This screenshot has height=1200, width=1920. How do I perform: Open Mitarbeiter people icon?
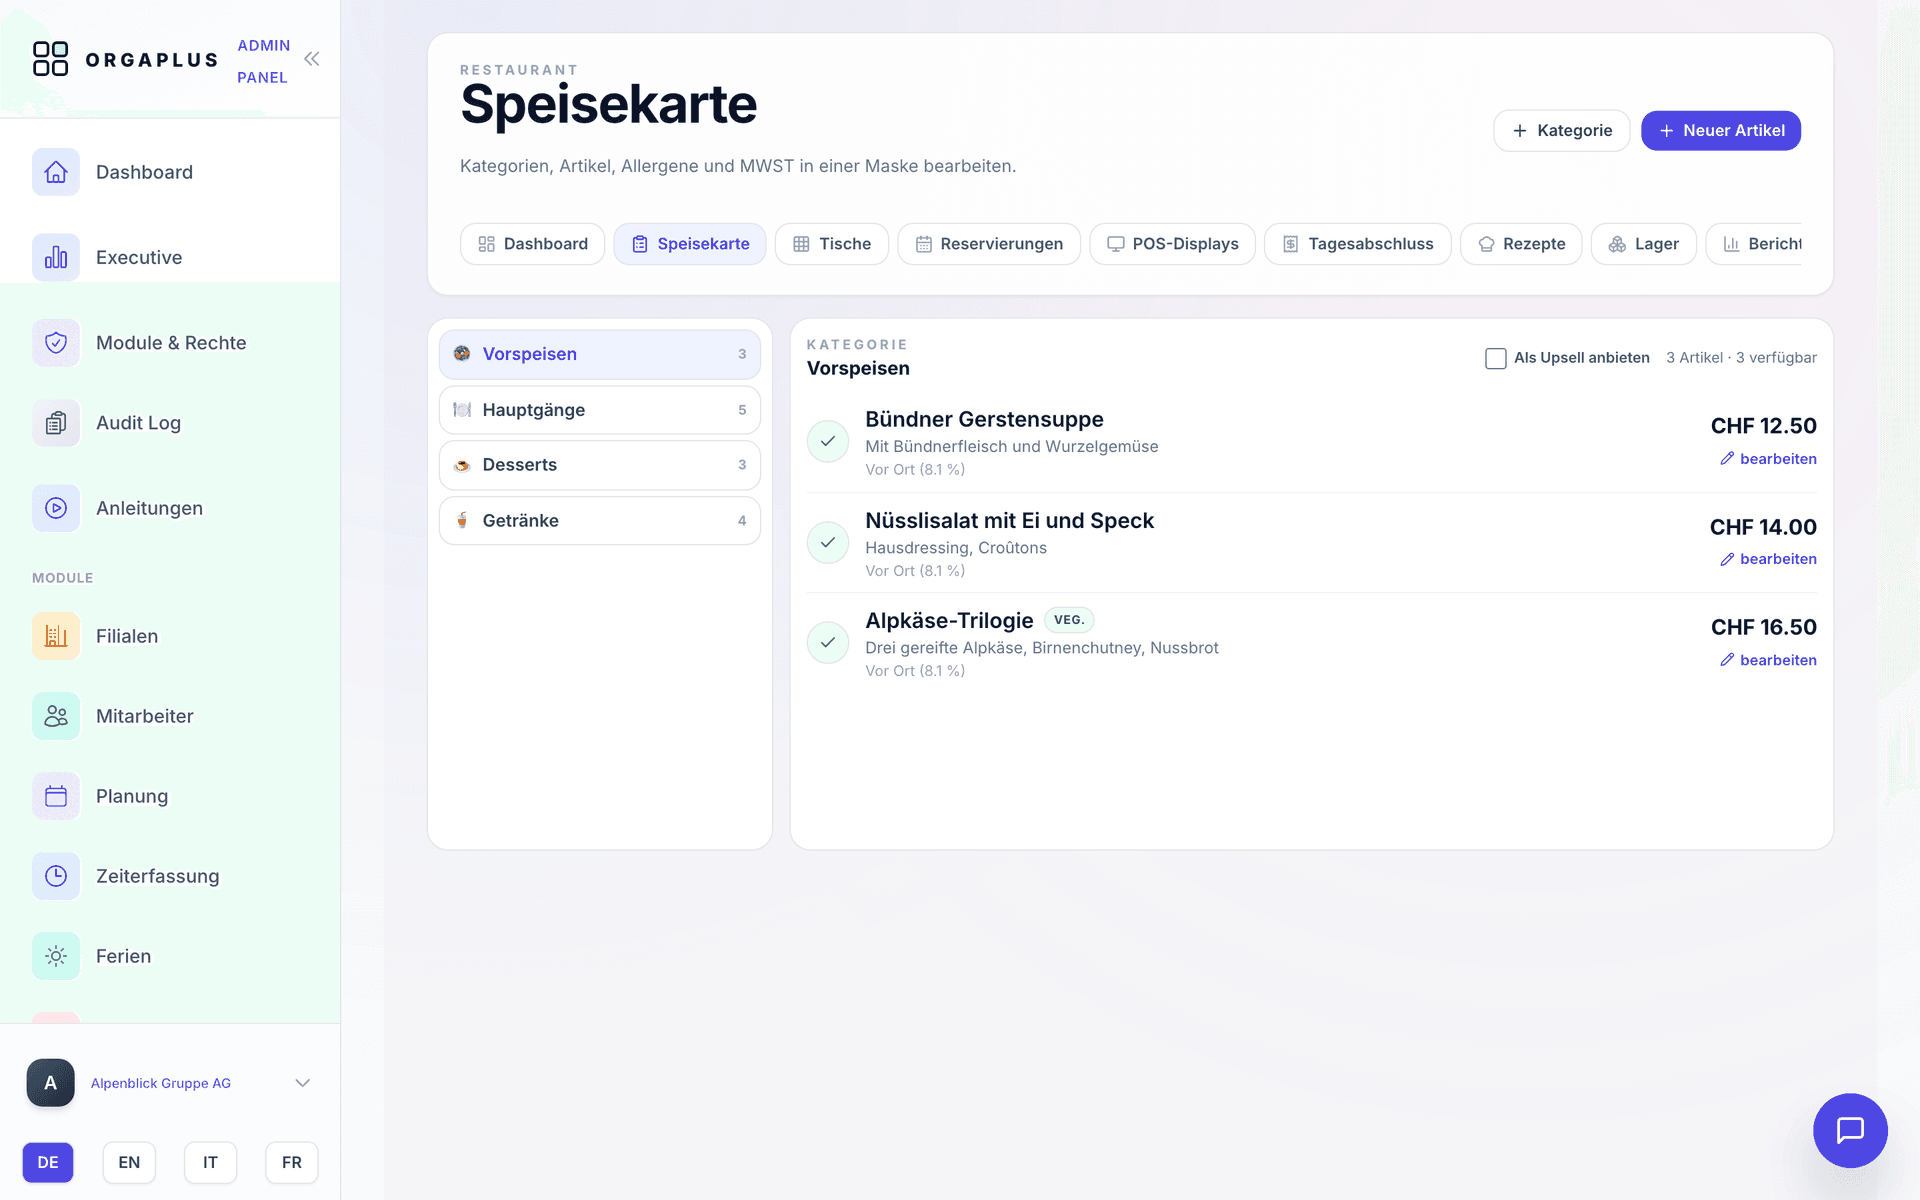click(x=56, y=716)
